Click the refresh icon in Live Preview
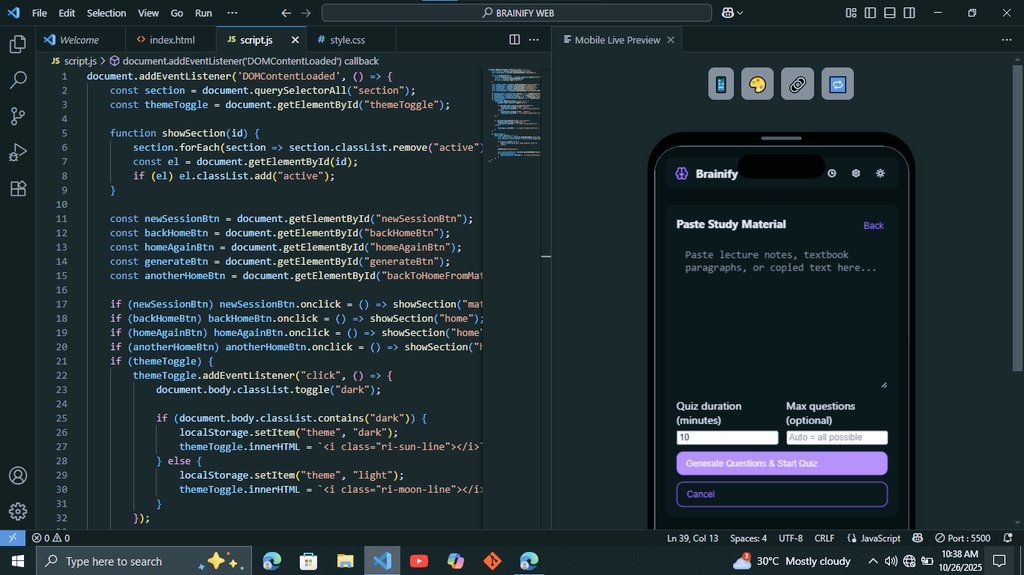 click(837, 84)
